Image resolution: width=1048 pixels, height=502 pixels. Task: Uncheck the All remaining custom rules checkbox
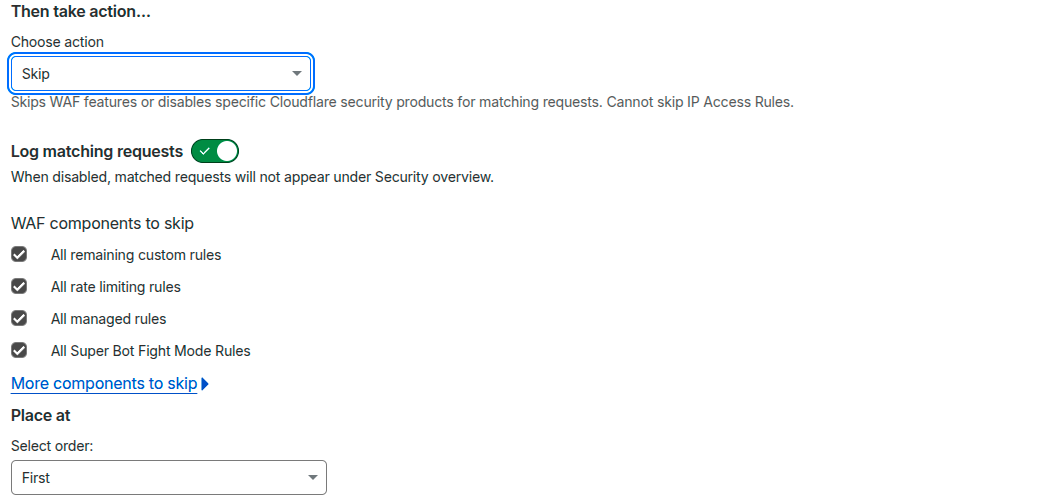(19, 255)
